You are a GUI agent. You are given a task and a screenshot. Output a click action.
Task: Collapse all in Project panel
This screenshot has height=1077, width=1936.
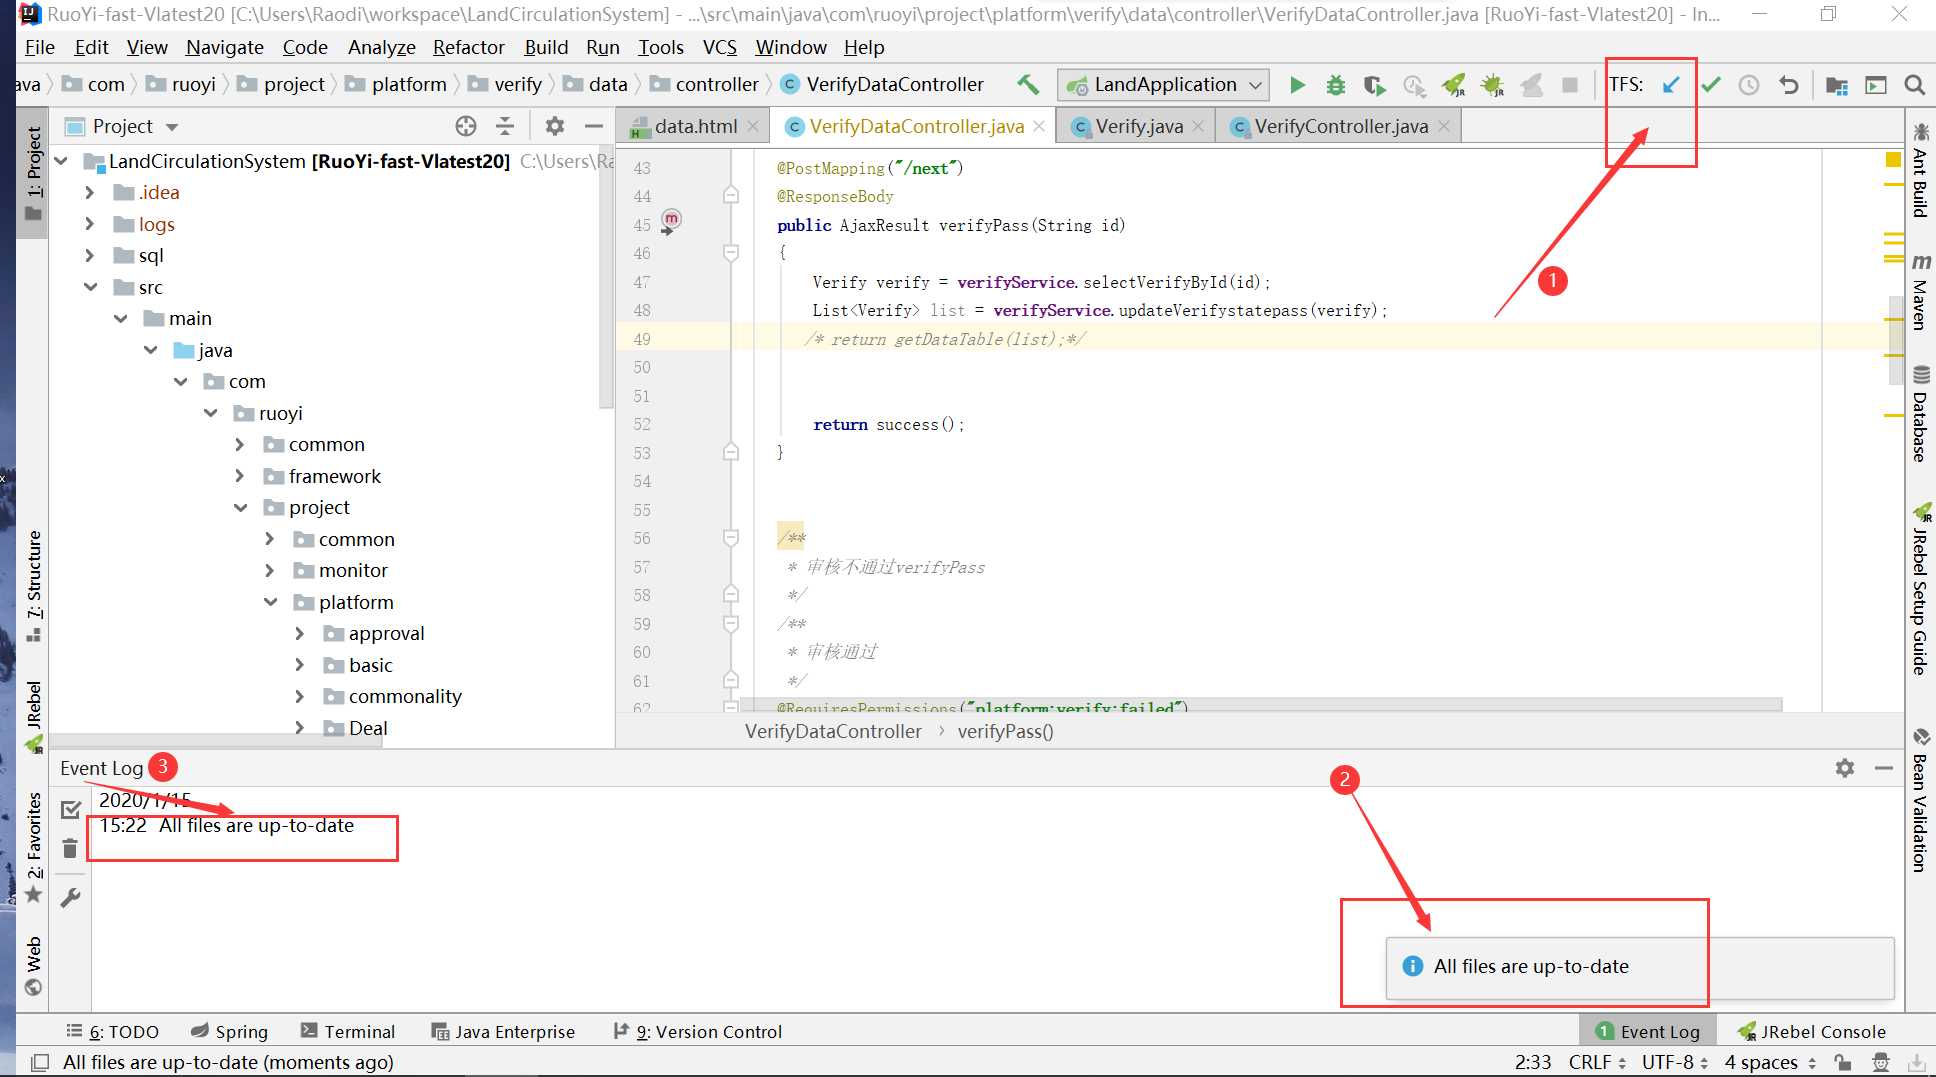(504, 126)
